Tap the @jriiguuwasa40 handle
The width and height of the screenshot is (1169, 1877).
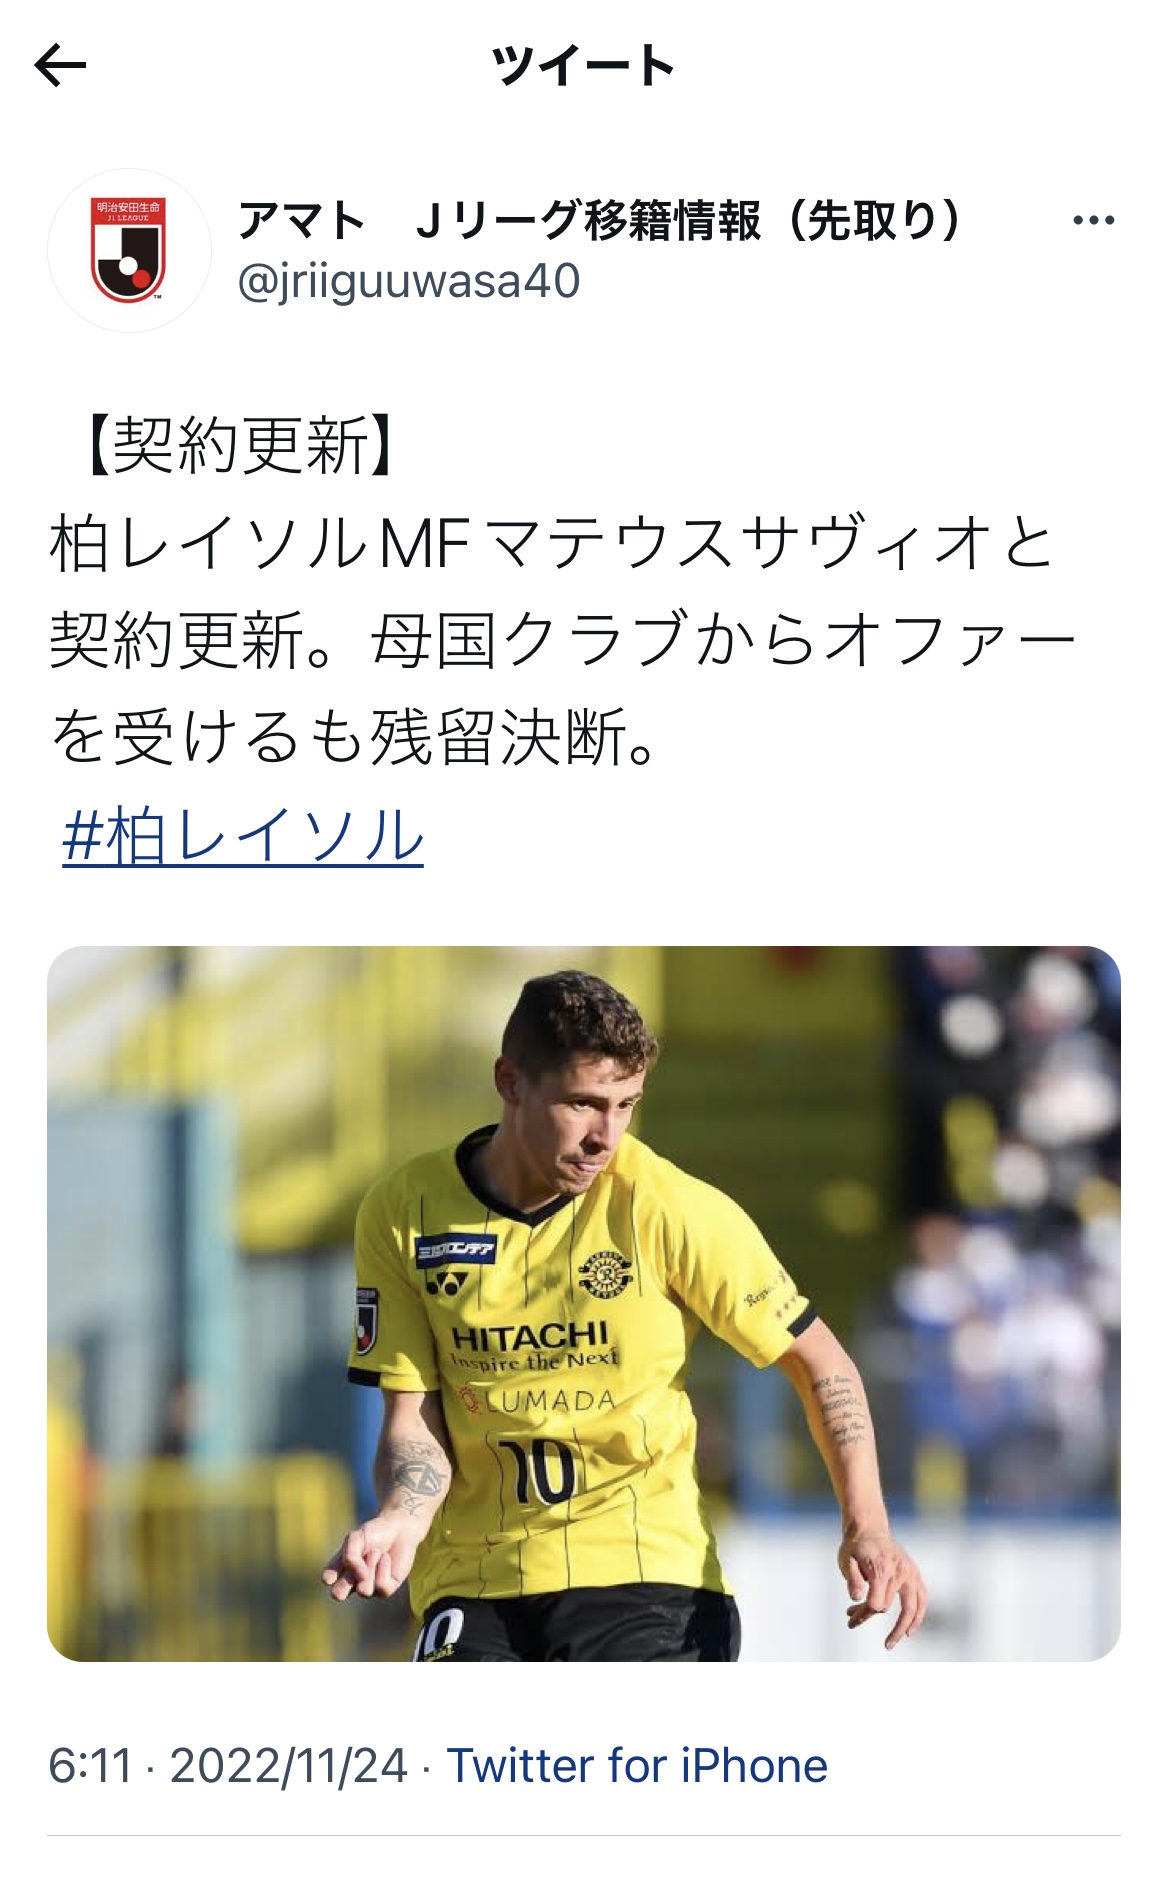(409, 281)
